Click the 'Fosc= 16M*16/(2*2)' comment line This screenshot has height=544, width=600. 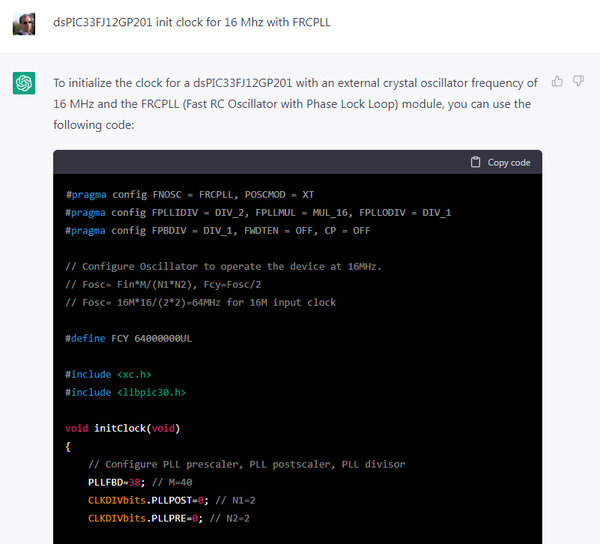click(x=201, y=303)
